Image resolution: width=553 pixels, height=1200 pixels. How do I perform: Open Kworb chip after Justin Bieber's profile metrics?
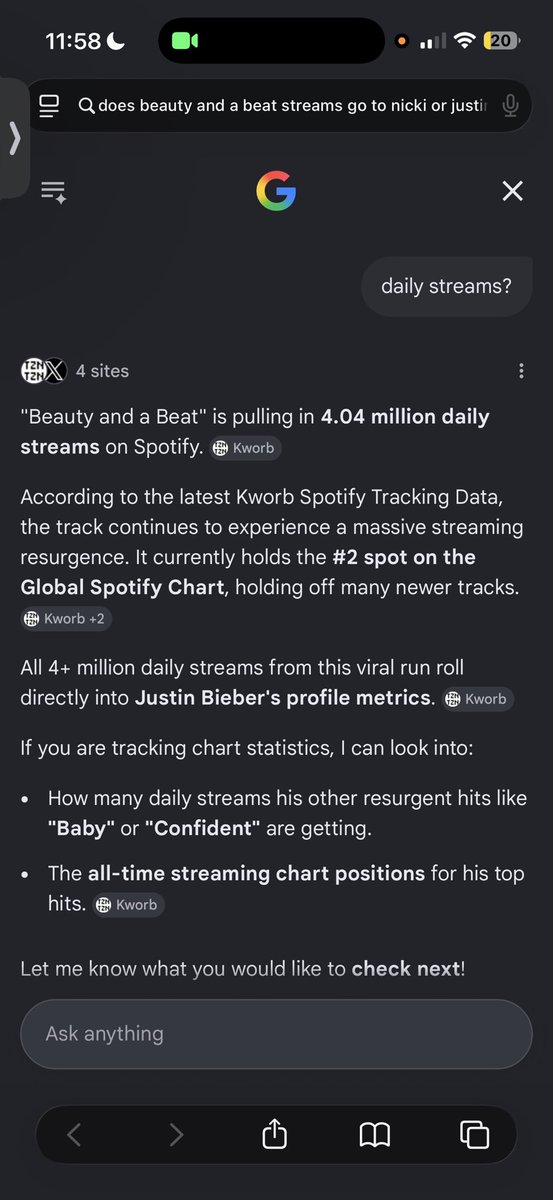coord(478,699)
